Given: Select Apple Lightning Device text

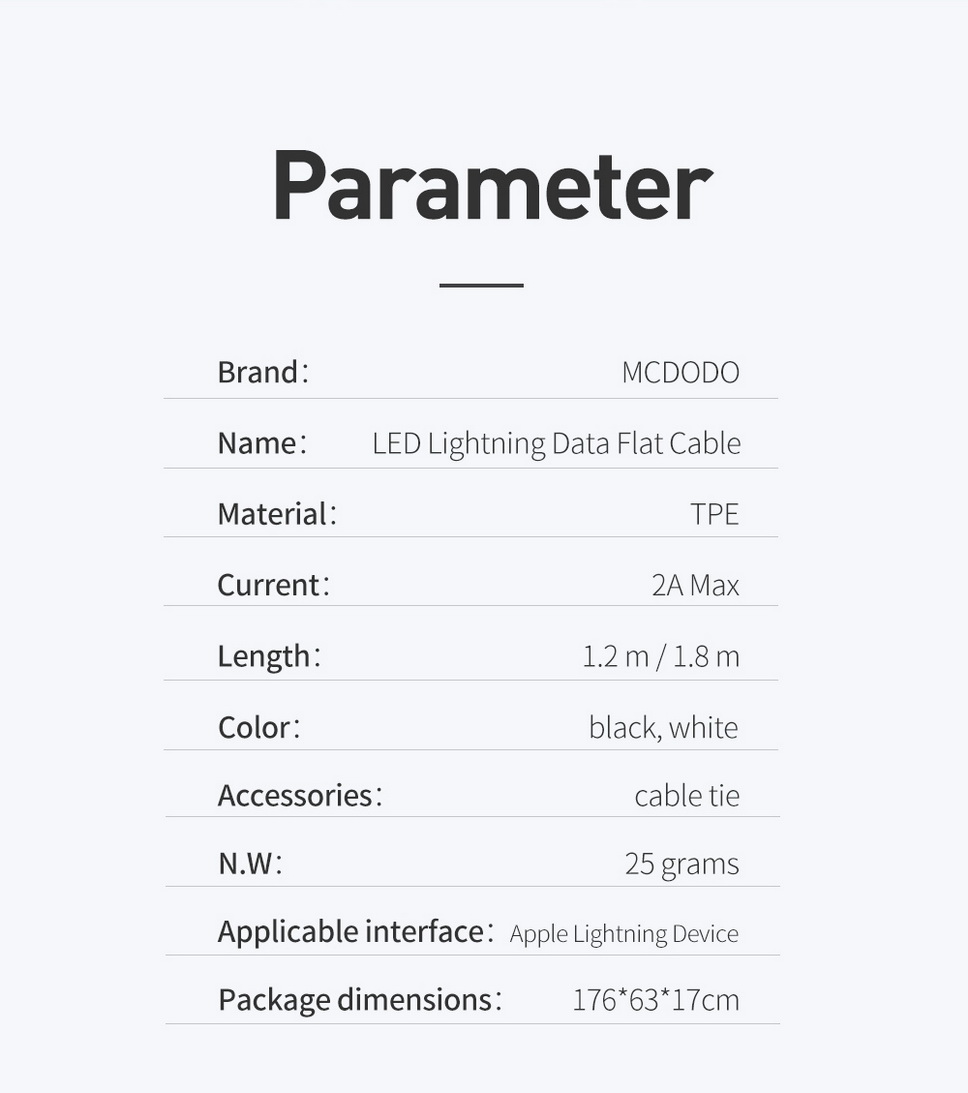Looking at the screenshot, I should pos(624,934).
